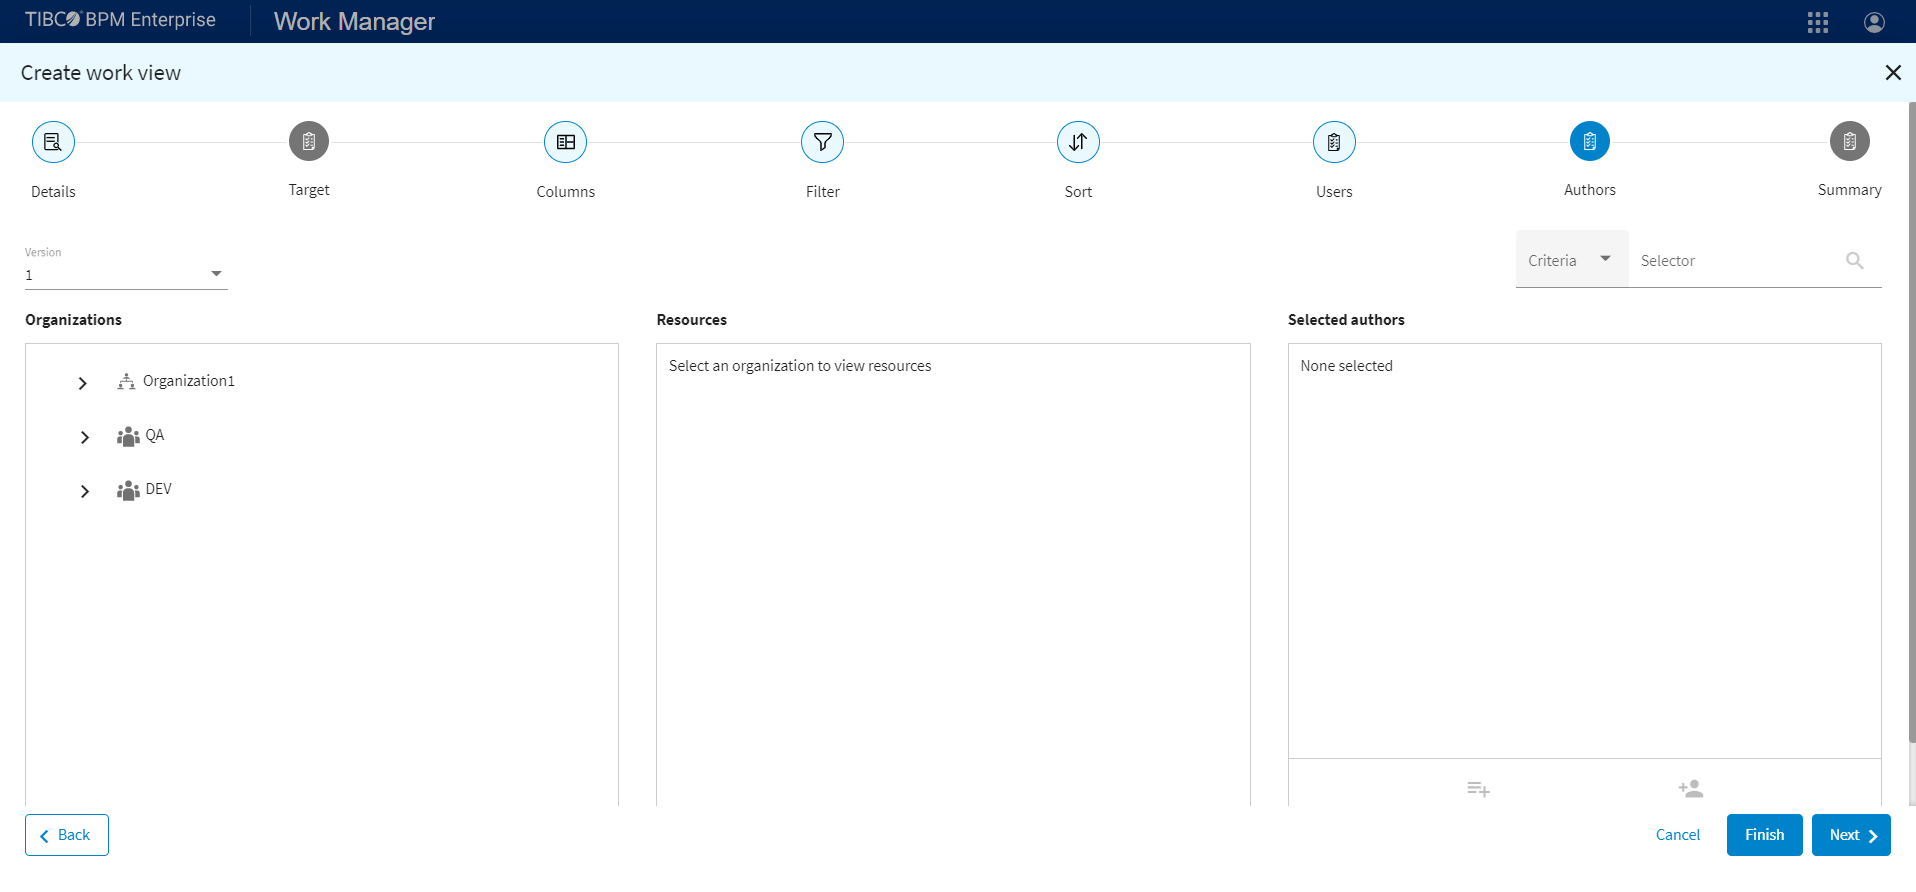Click the Cancel link

pyautogui.click(x=1678, y=835)
